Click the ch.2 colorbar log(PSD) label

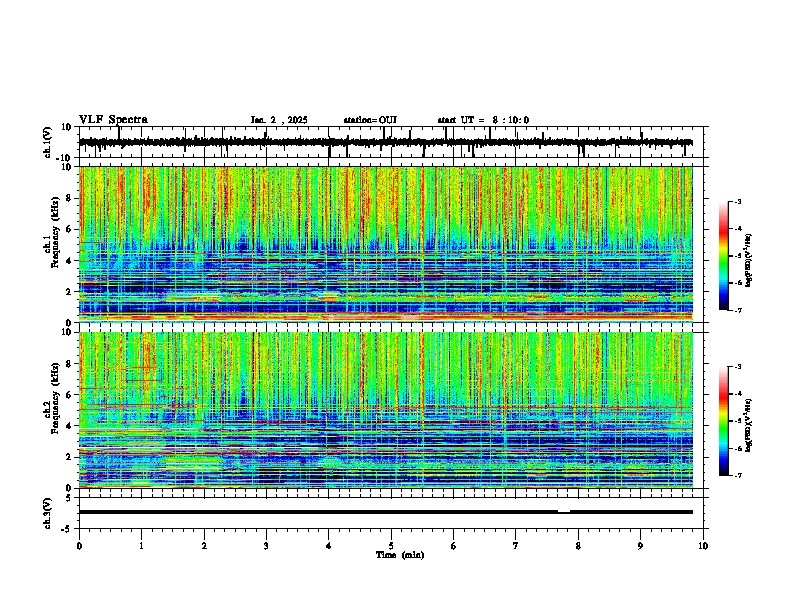[749, 426]
